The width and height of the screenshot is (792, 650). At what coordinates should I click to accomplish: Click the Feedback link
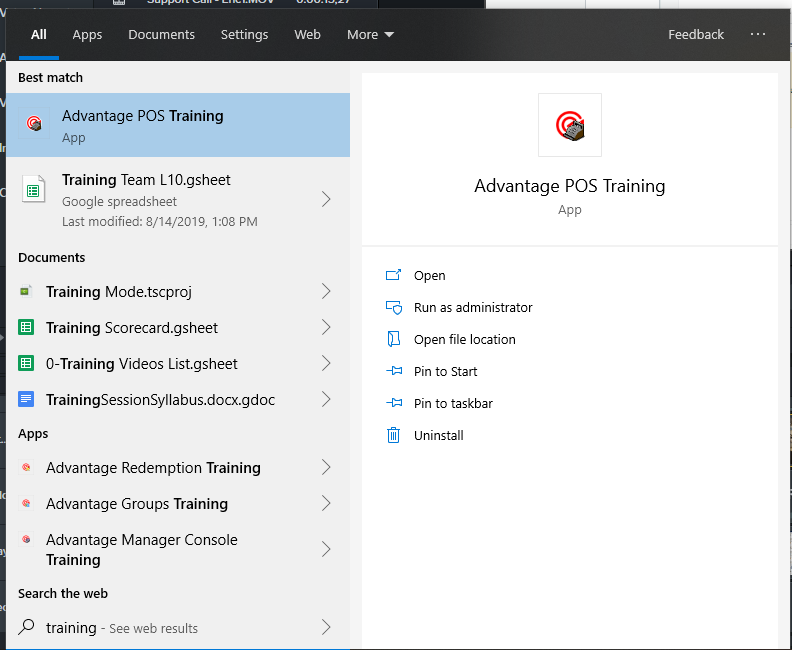[696, 34]
